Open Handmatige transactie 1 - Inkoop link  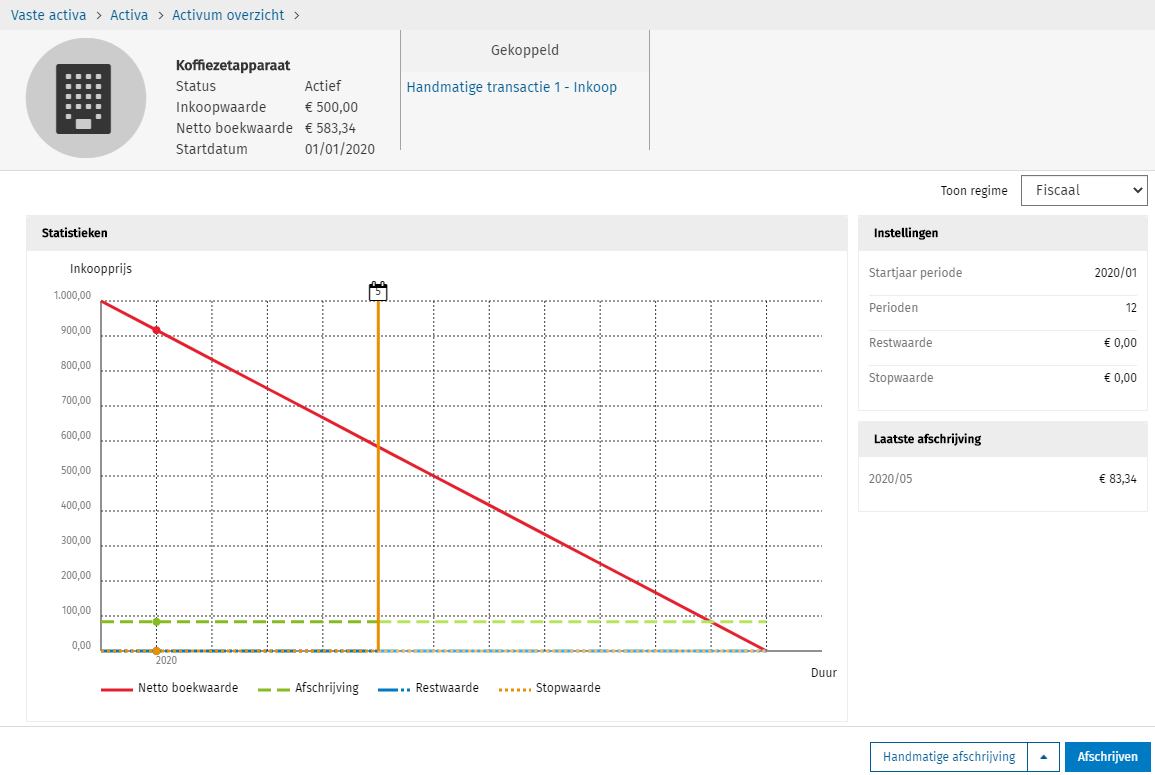(x=511, y=87)
